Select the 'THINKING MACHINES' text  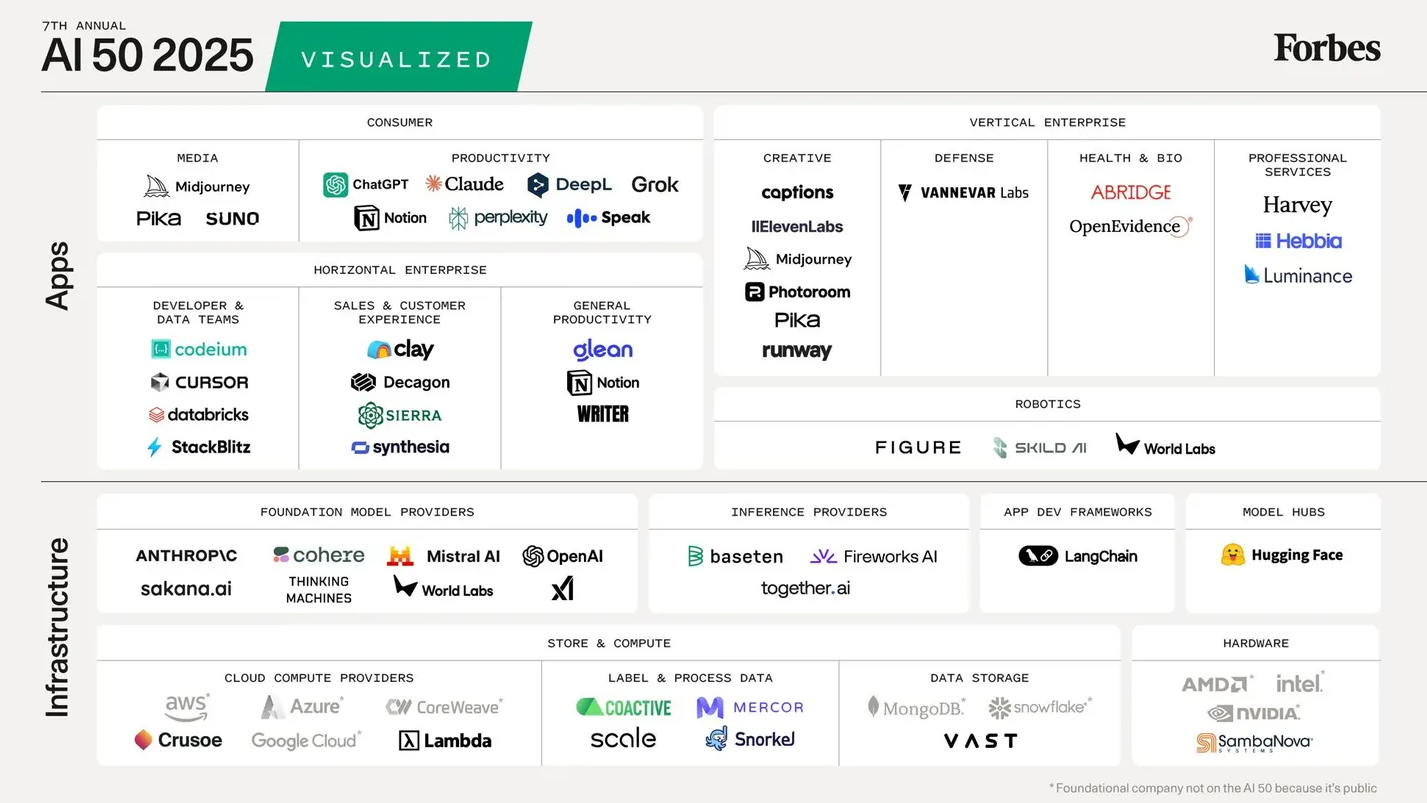[x=319, y=590]
